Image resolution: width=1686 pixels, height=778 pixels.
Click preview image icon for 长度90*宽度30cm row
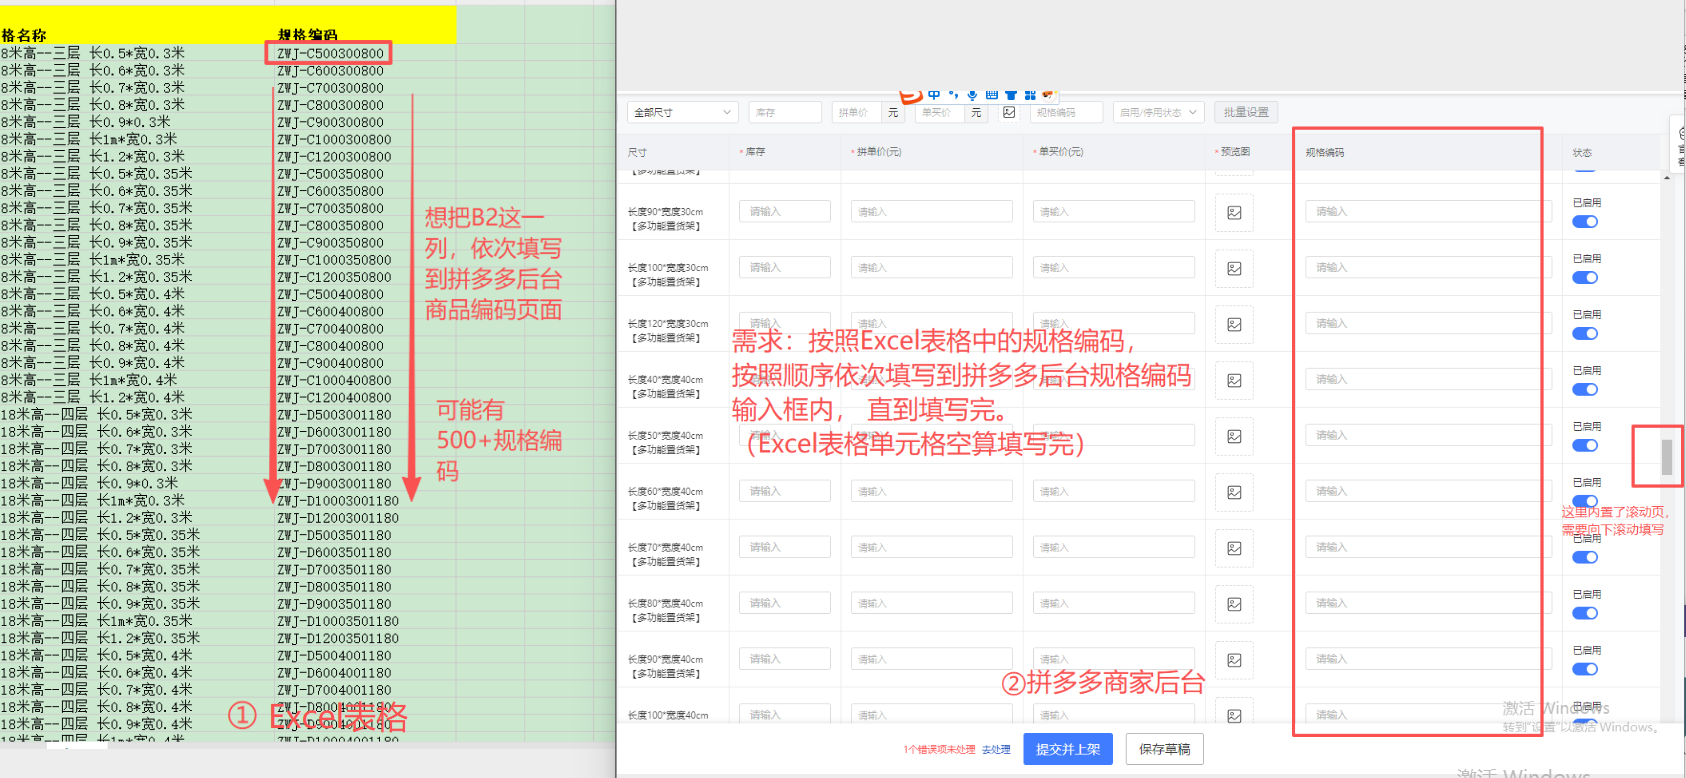tap(1234, 212)
